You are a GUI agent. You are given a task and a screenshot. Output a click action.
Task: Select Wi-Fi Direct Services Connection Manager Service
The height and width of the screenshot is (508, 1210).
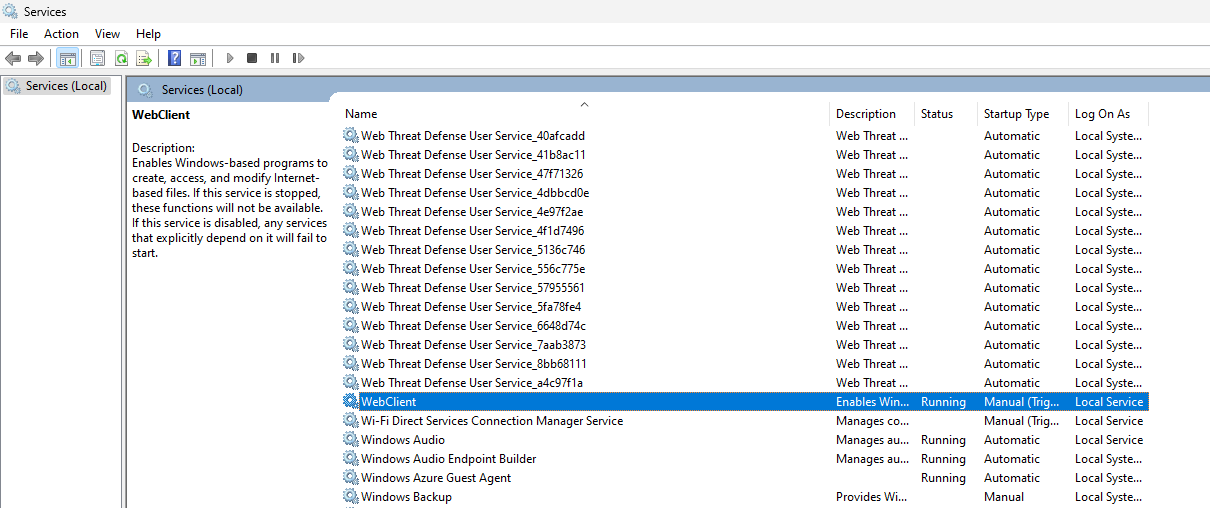tap(492, 421)
